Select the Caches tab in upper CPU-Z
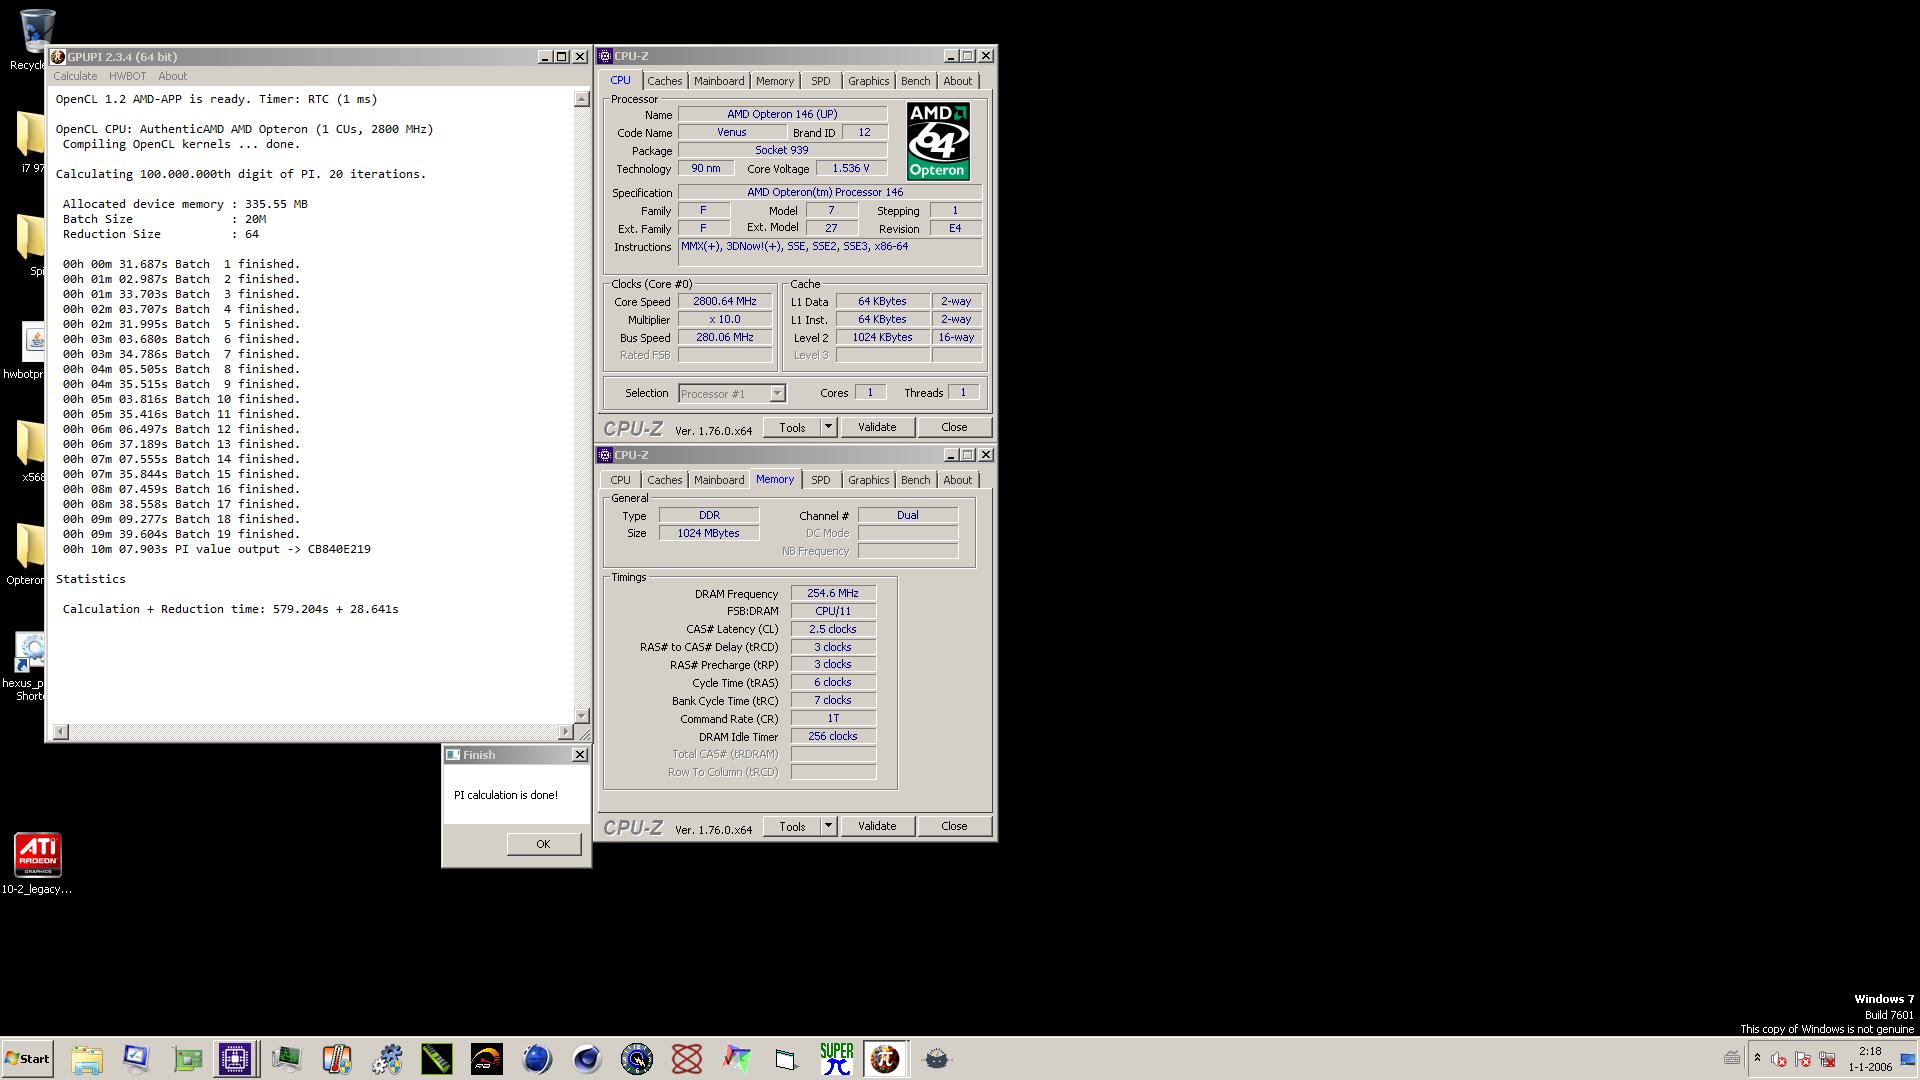The height and width of the screenshot is (1080, 1920). (x=664, y=81)
